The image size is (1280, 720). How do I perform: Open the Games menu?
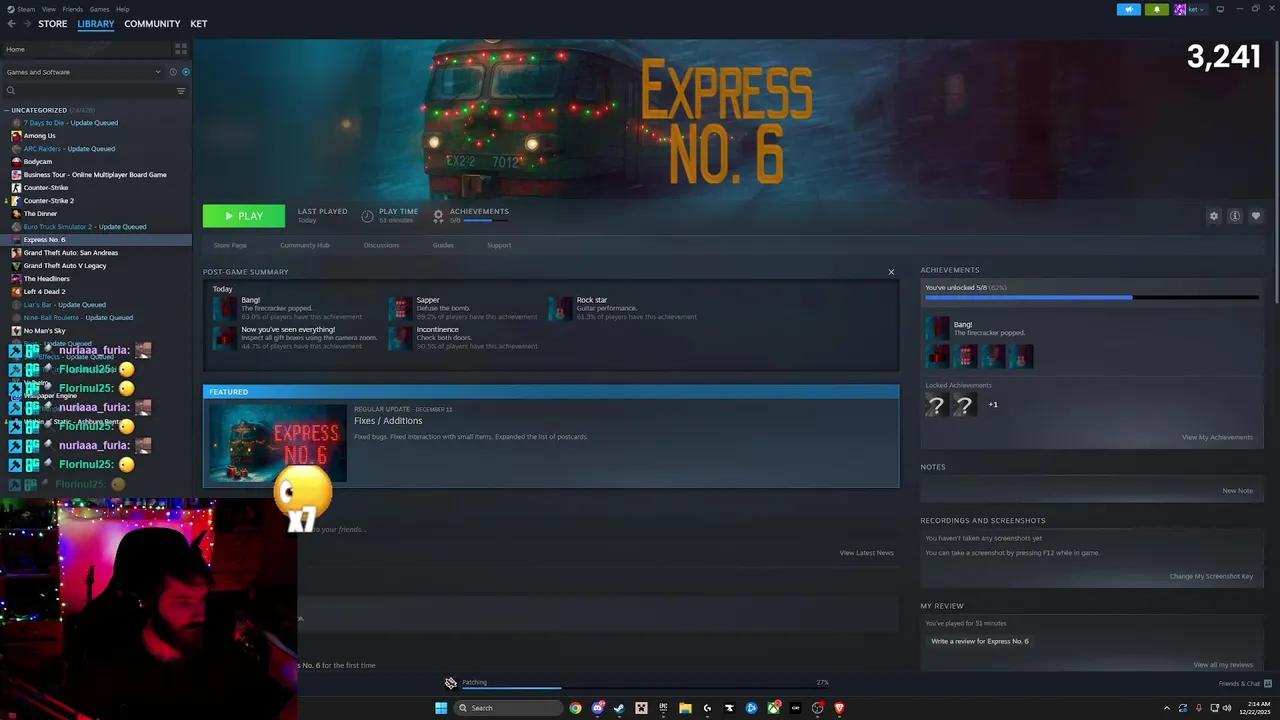(99, 9)
